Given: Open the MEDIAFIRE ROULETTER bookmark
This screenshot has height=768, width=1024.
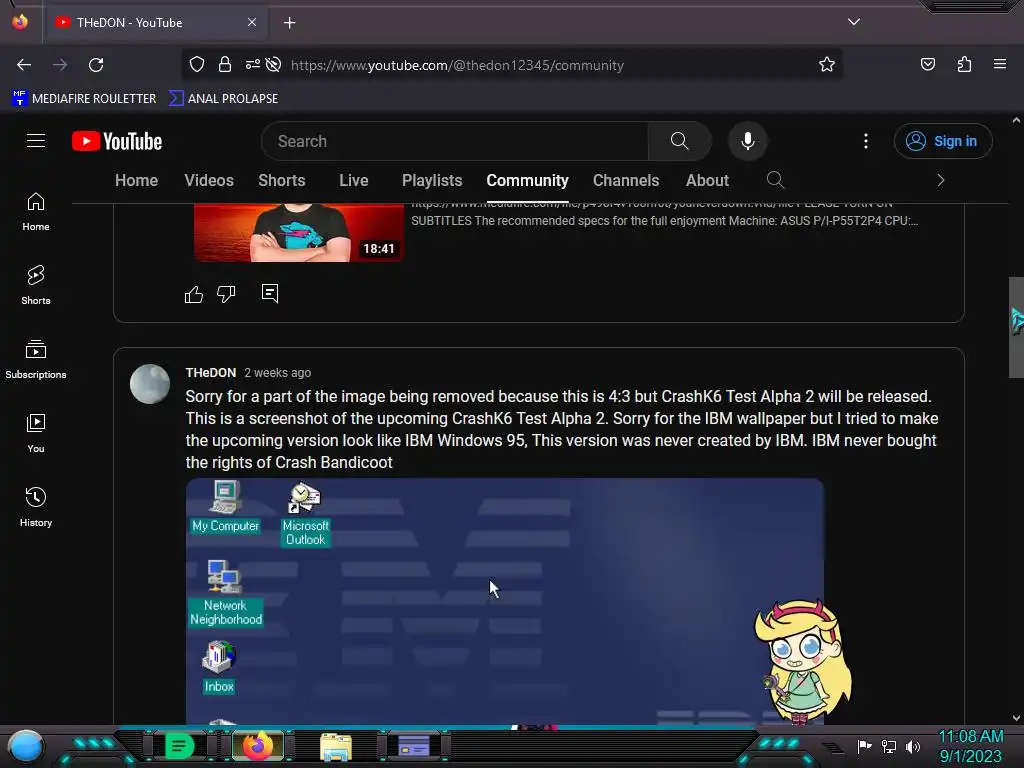Looking at the screenshot, I should (x=84, y=99).
